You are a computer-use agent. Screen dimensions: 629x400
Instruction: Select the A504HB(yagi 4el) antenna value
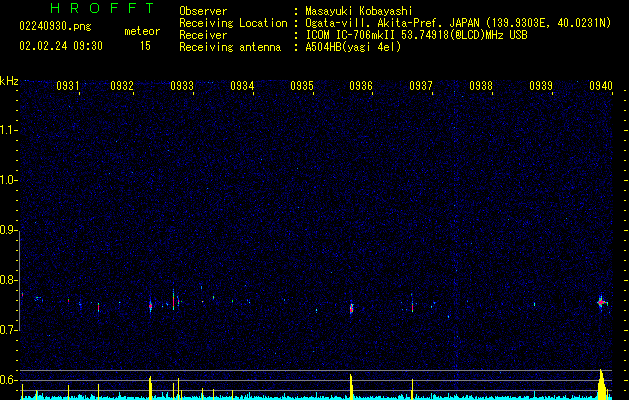[x=353, y=47]
